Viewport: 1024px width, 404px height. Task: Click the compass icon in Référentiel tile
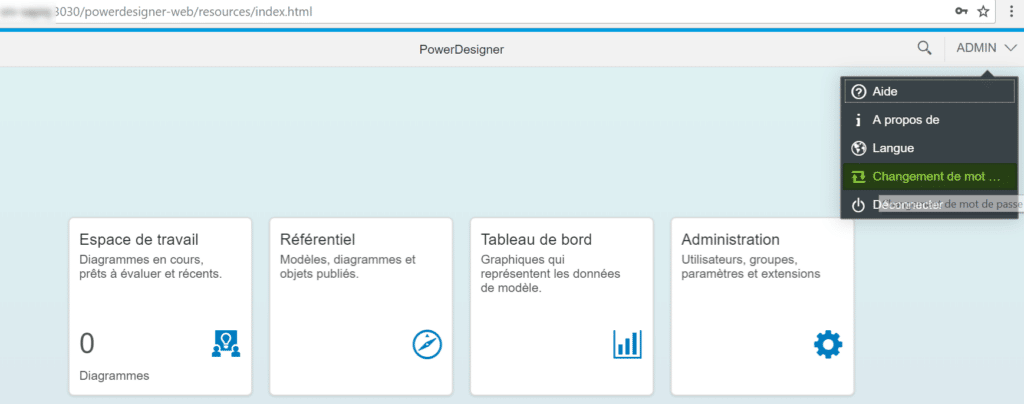(x=427, y=344)
